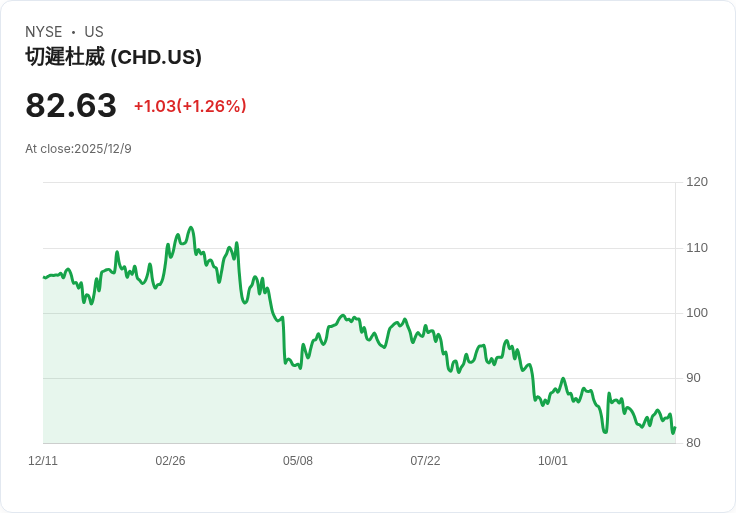Click the lowest dip of the price line

coord(605,432)
